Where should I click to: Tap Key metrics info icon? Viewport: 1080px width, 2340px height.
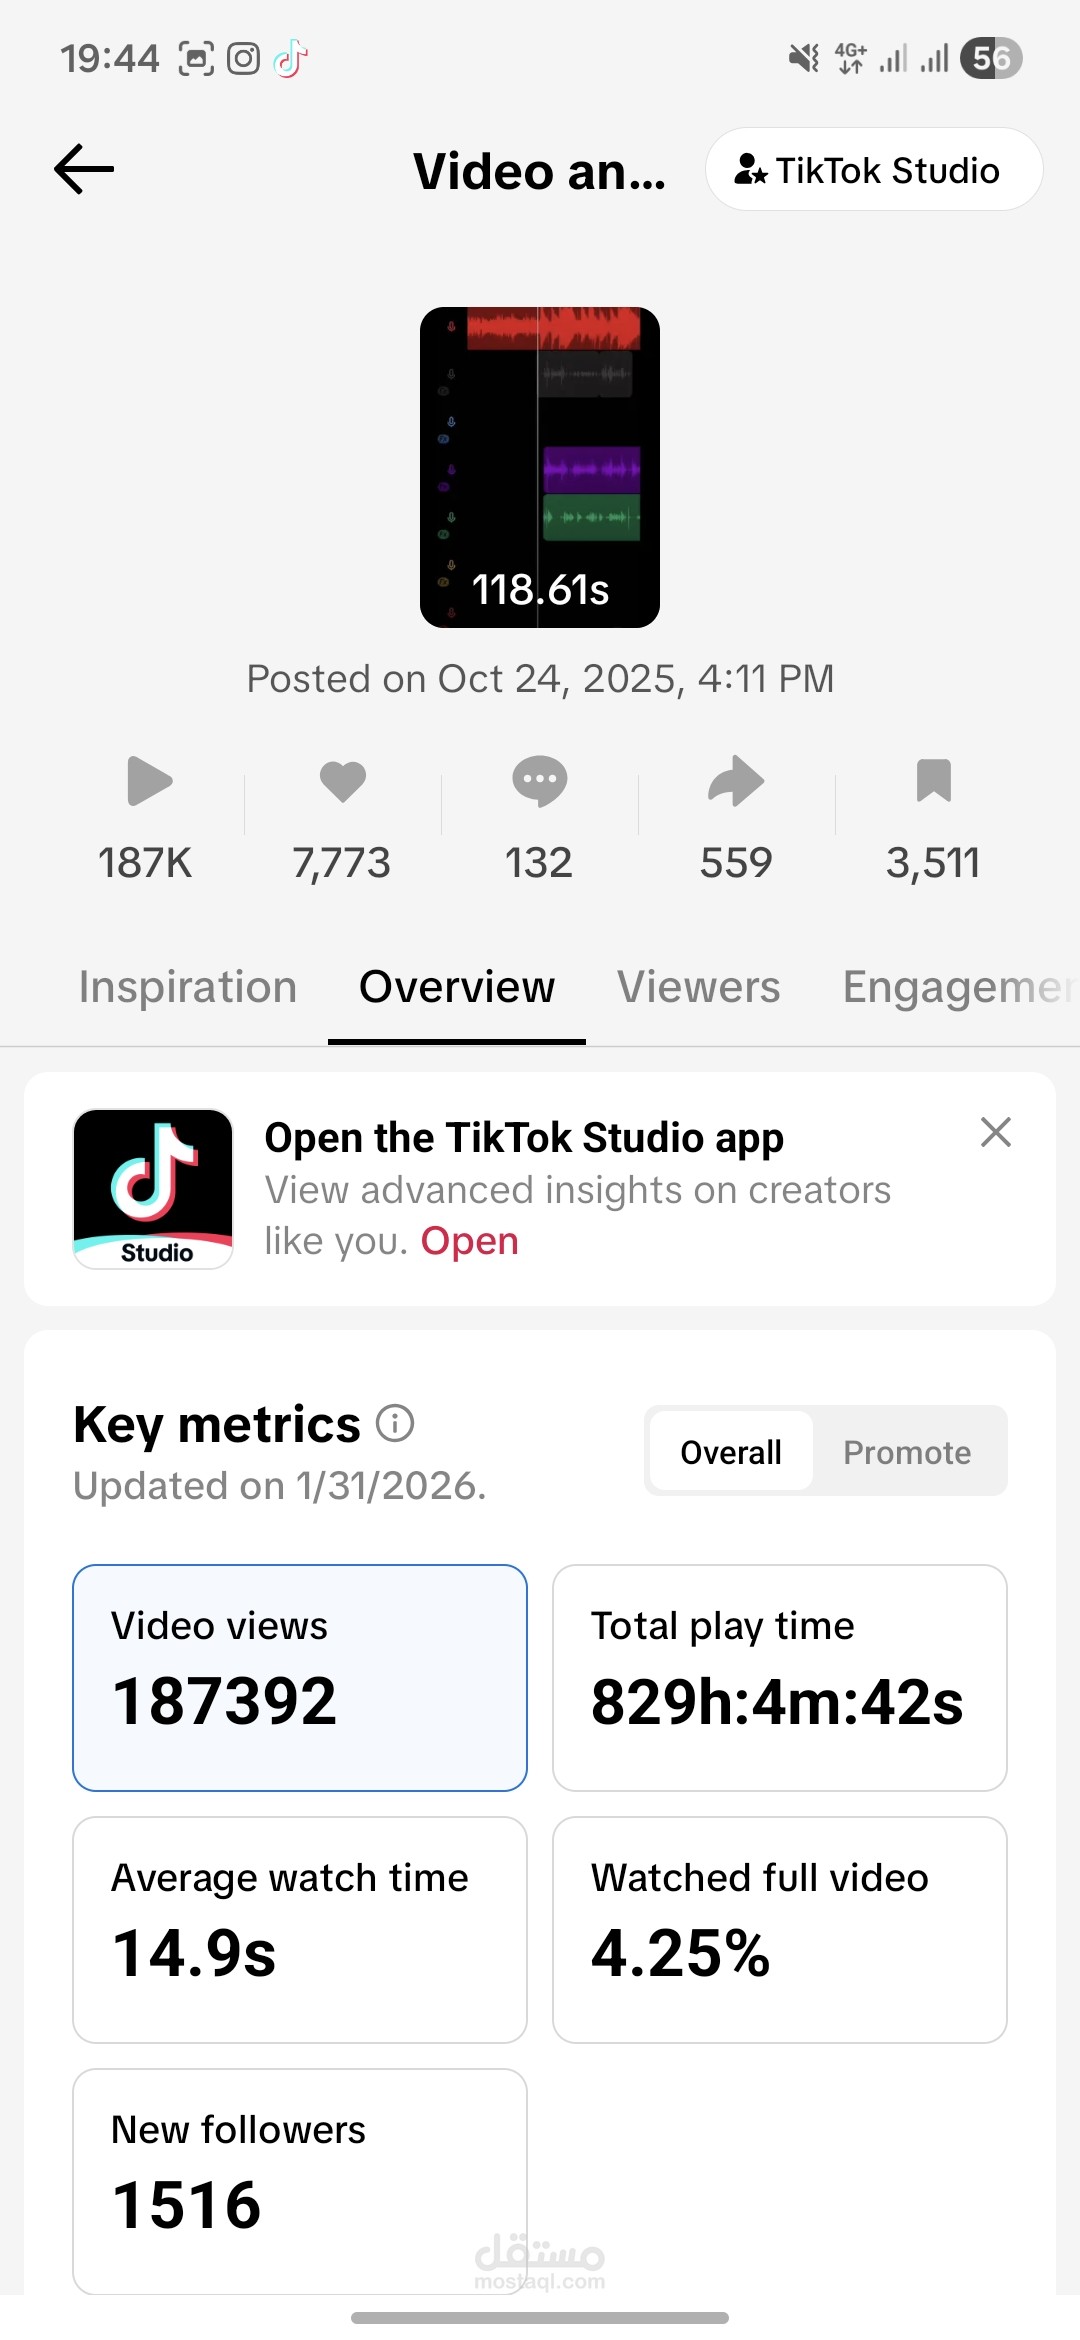[x=395, y=1423]
